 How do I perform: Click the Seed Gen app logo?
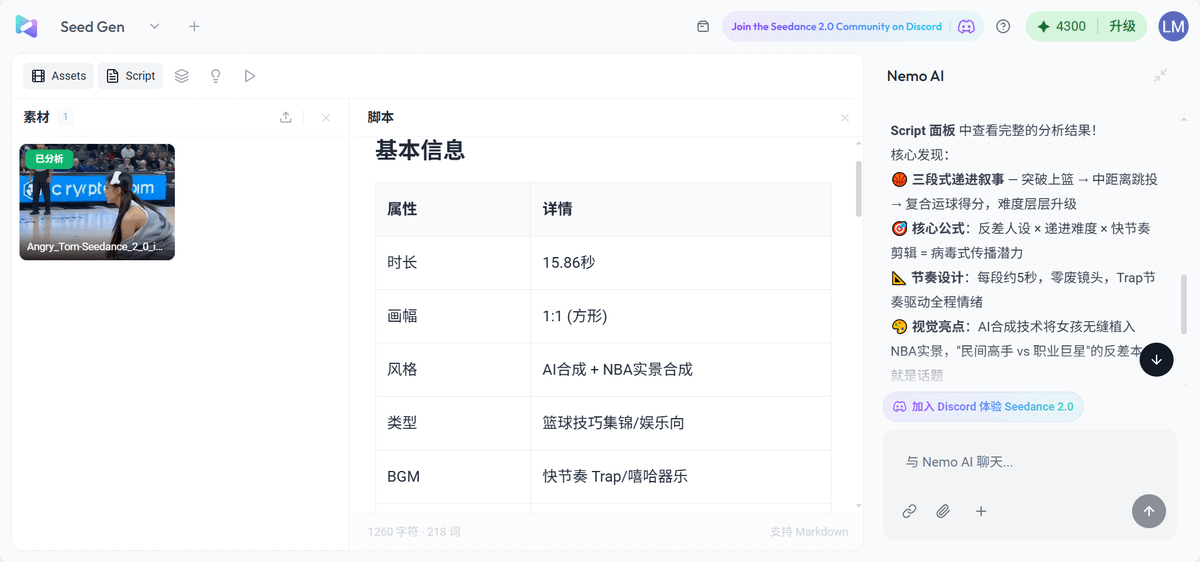point(26,27)
